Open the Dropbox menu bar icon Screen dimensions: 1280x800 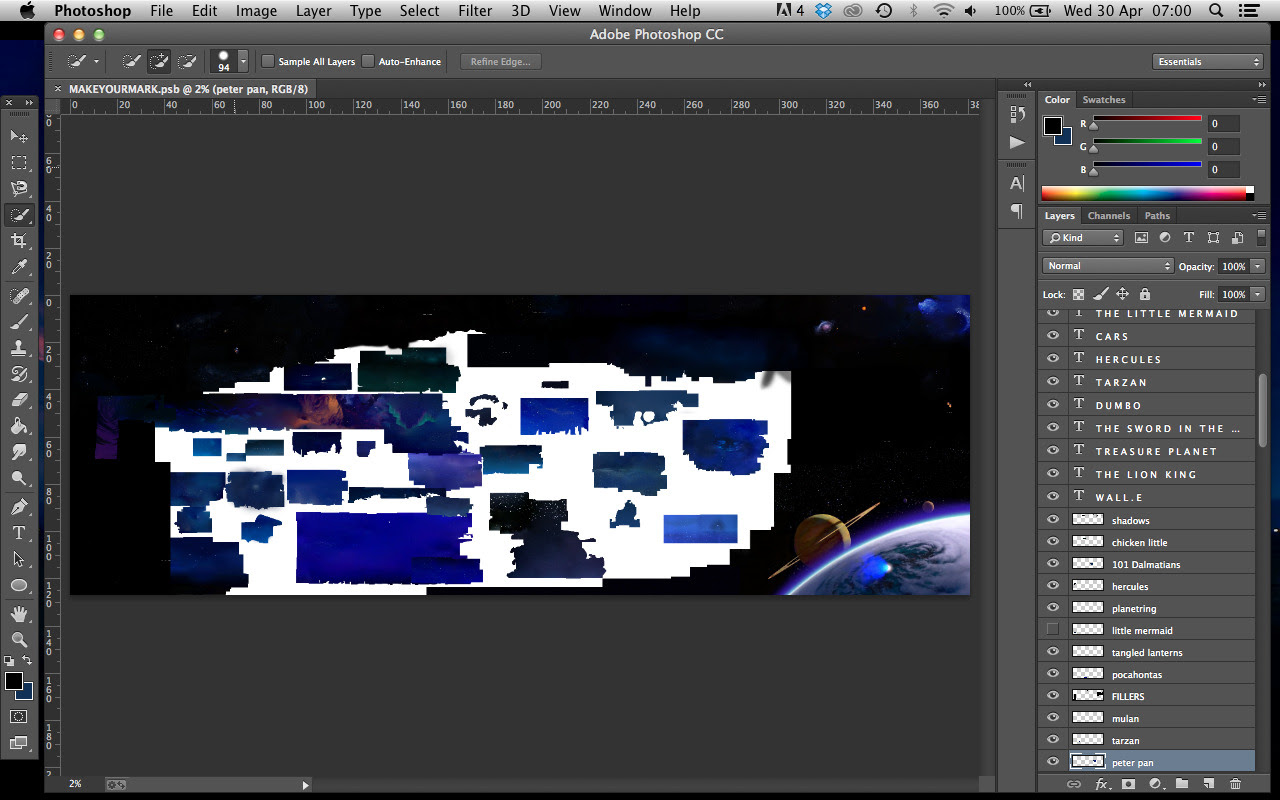[824, 11]
